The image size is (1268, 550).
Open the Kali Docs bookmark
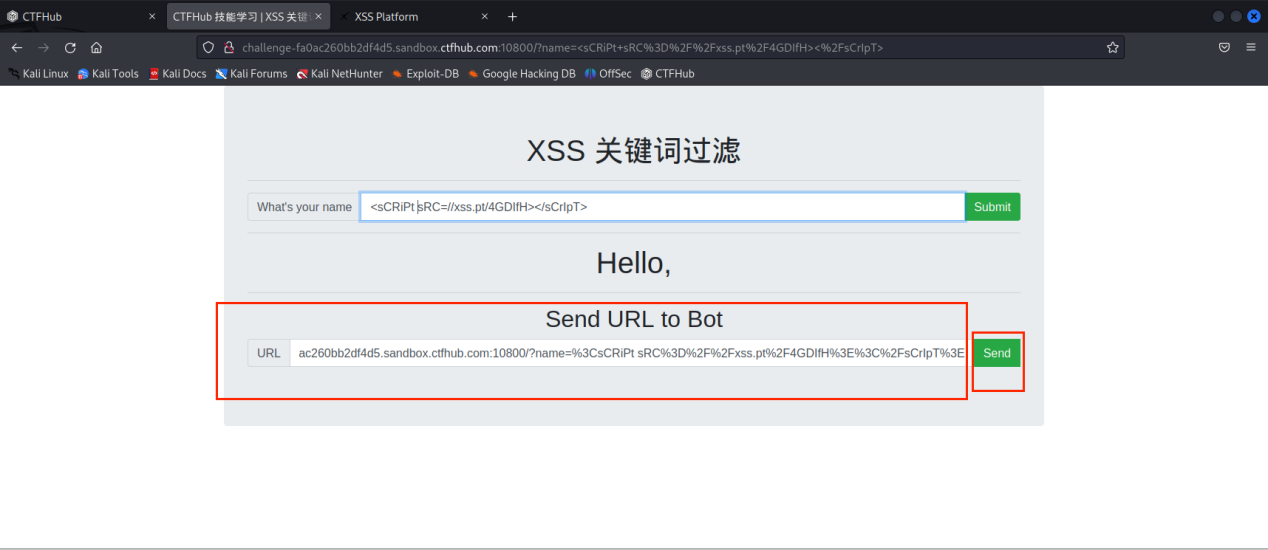[x=177, y=73]
